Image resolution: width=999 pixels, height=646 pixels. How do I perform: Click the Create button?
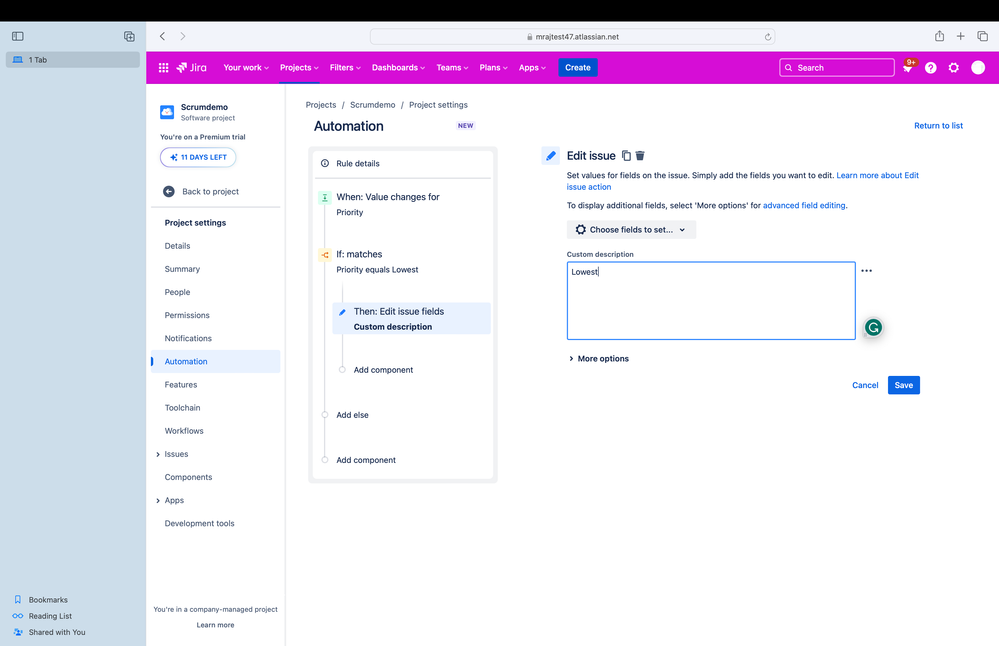[578, 68]
